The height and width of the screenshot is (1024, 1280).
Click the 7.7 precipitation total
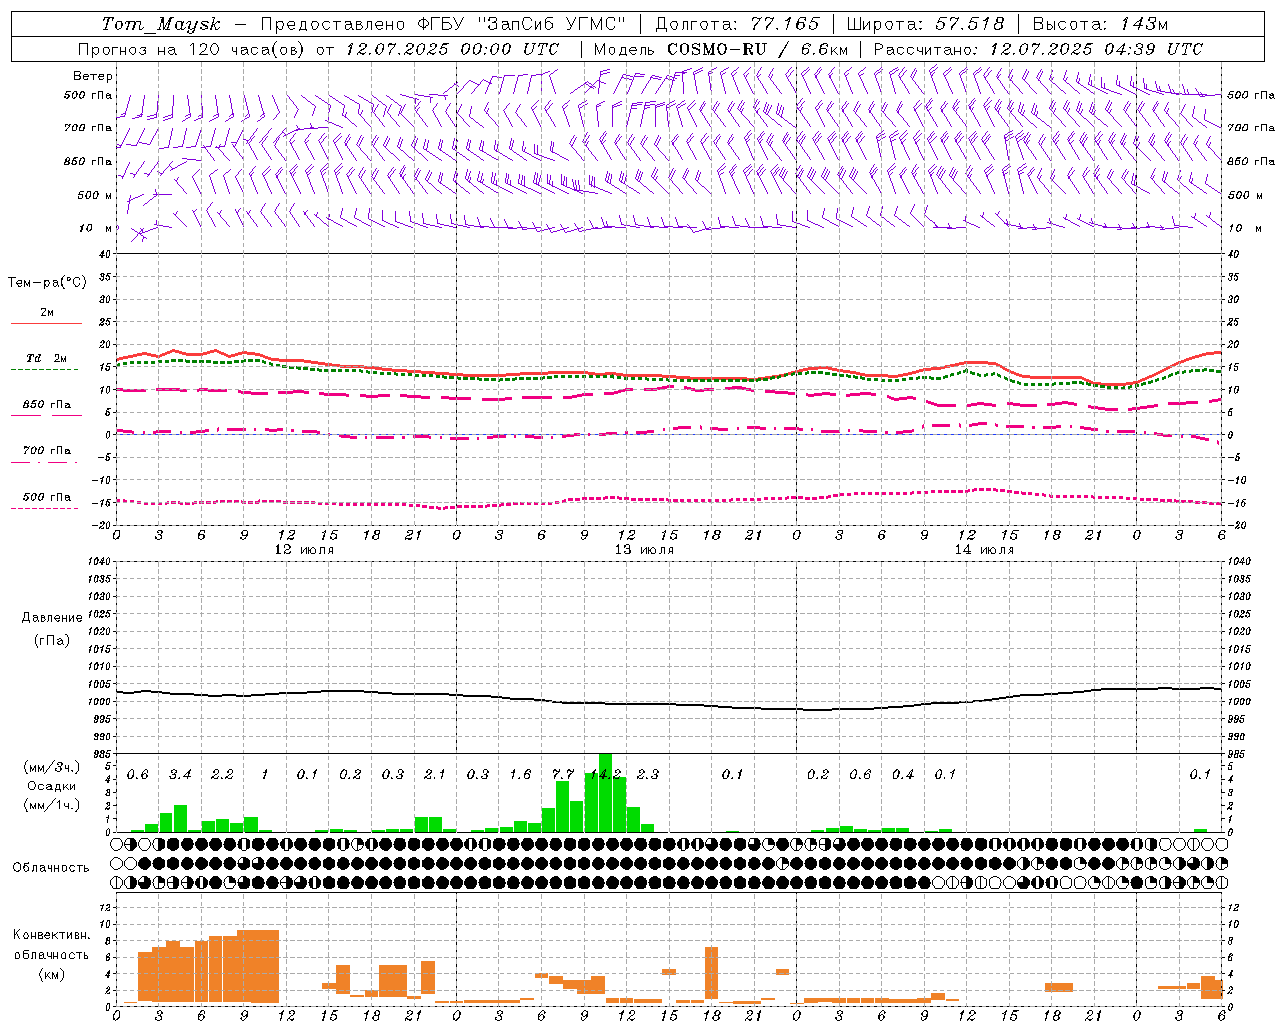pyautogui.click(x=562, y=775)
